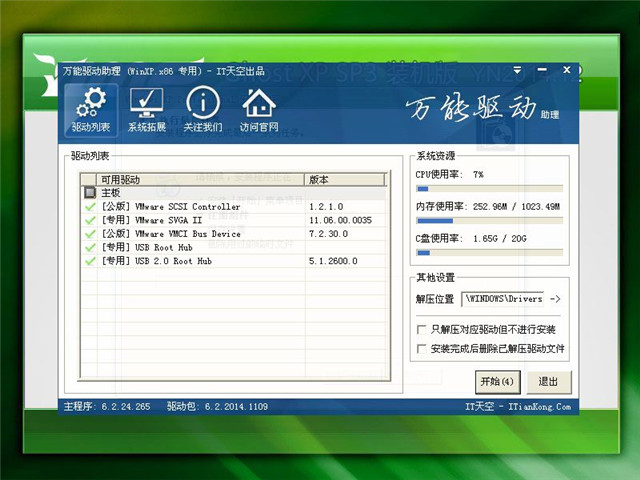Image resolution: width=640 pixels, height=480 pixels.
Task: Click the \WINDOWS\Drivers path field
Action: (x=502, y=299)
